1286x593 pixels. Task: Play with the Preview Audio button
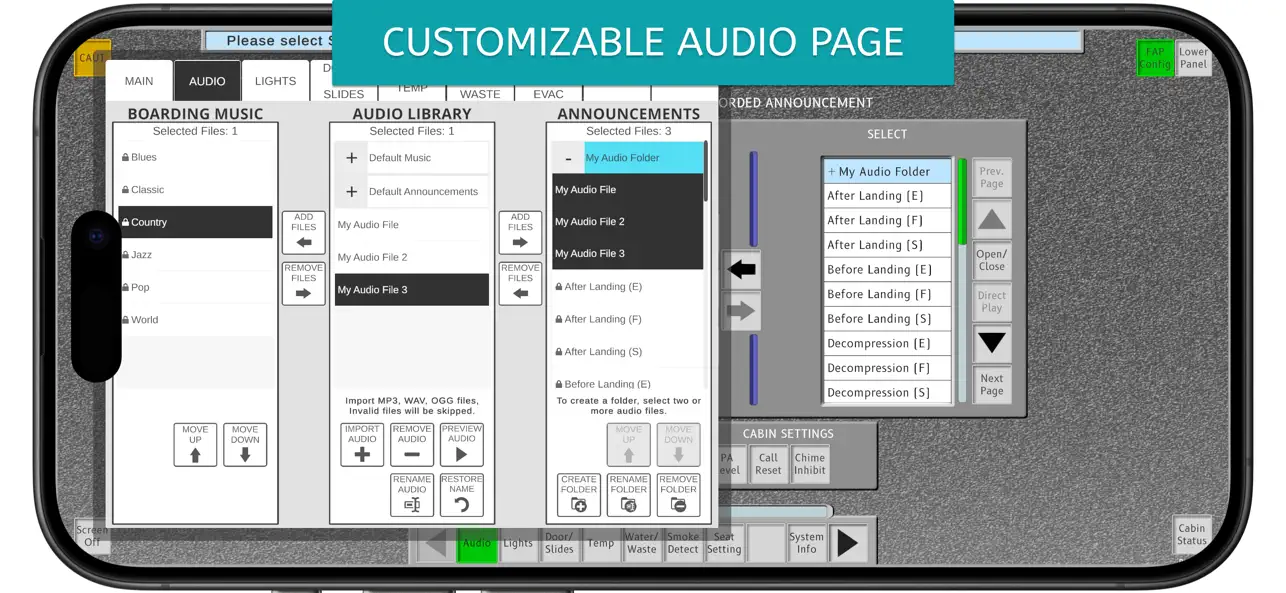462,445
